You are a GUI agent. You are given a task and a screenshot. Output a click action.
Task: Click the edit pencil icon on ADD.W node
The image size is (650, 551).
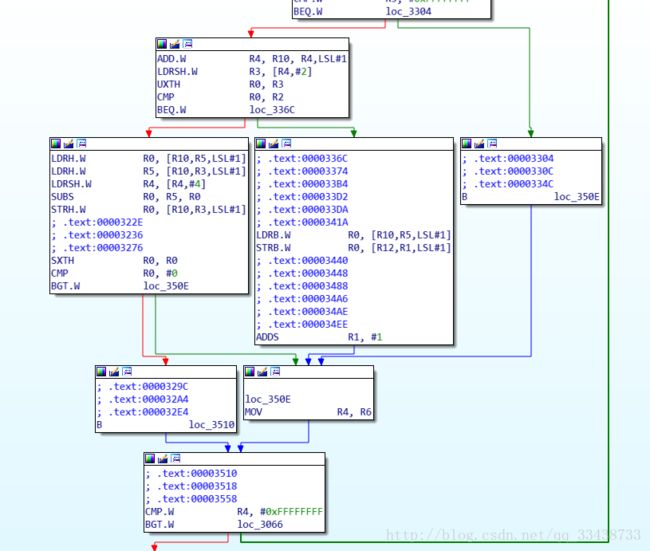(175, 44)
